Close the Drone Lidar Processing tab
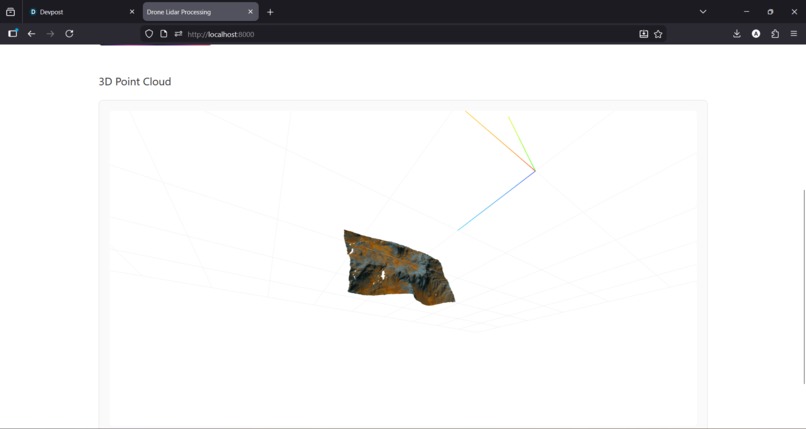 point(250,12)
